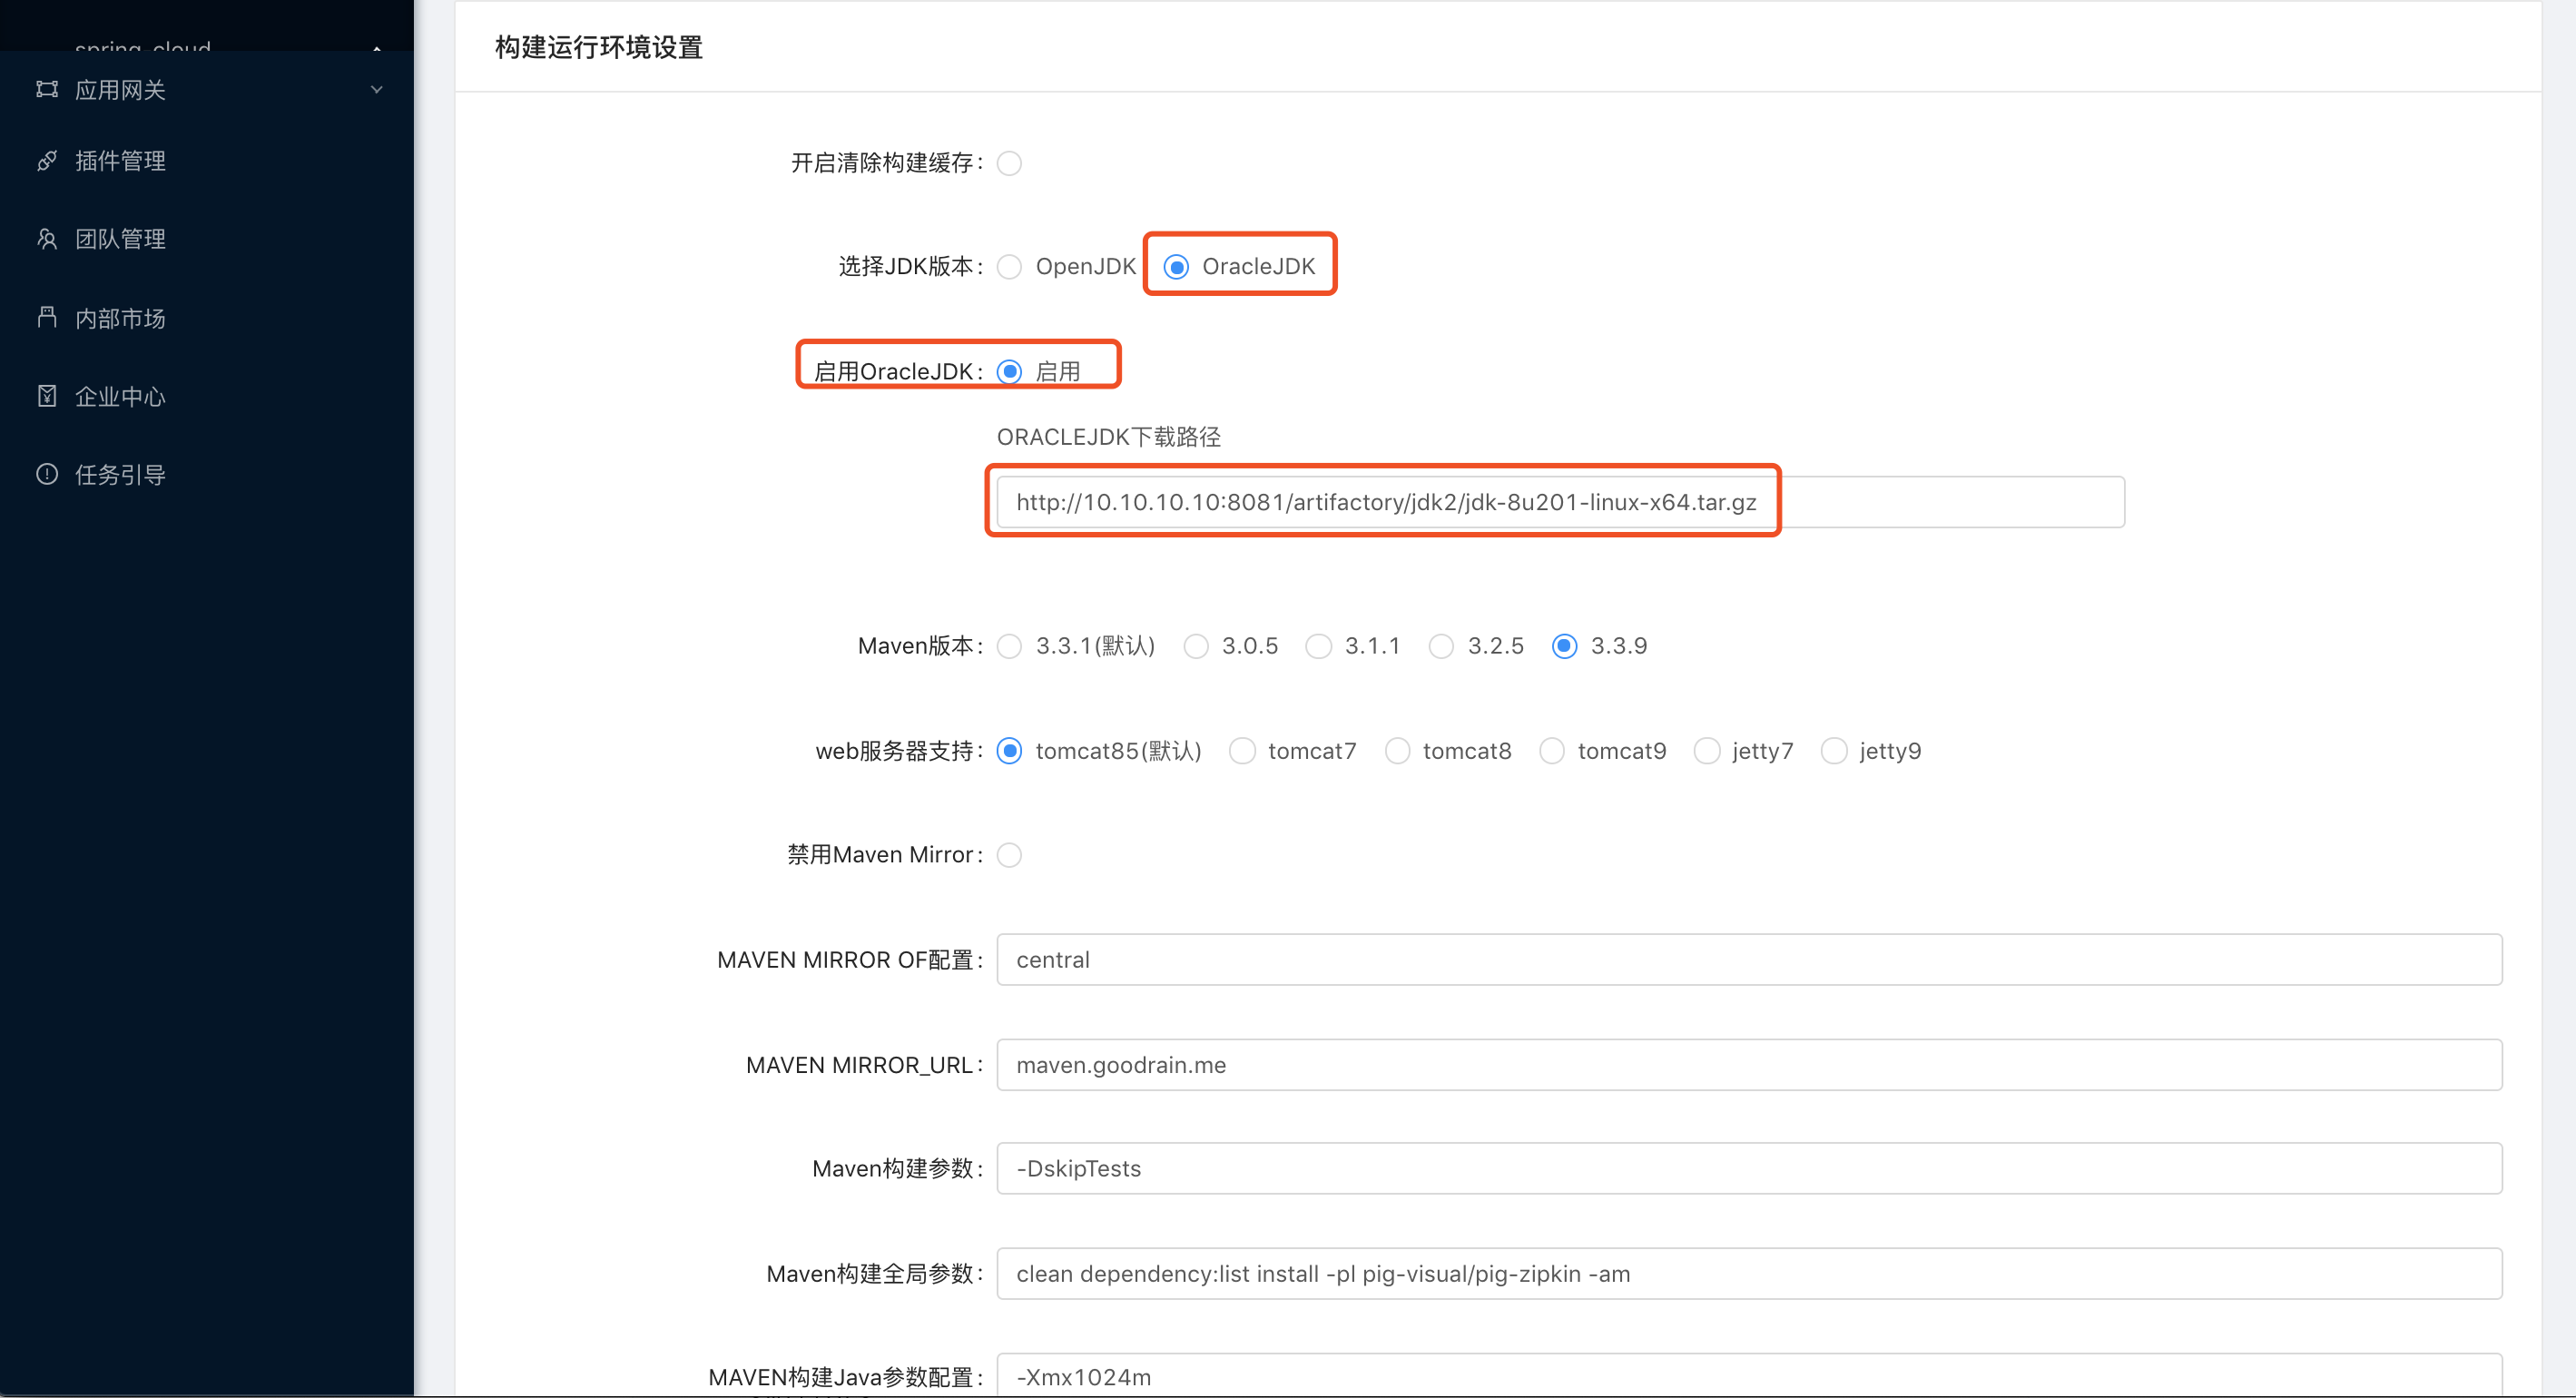The height and width of the screenshot is (1398, 2576).
Task: Choose tomcat9 web server
Action: pos(1552,751)
